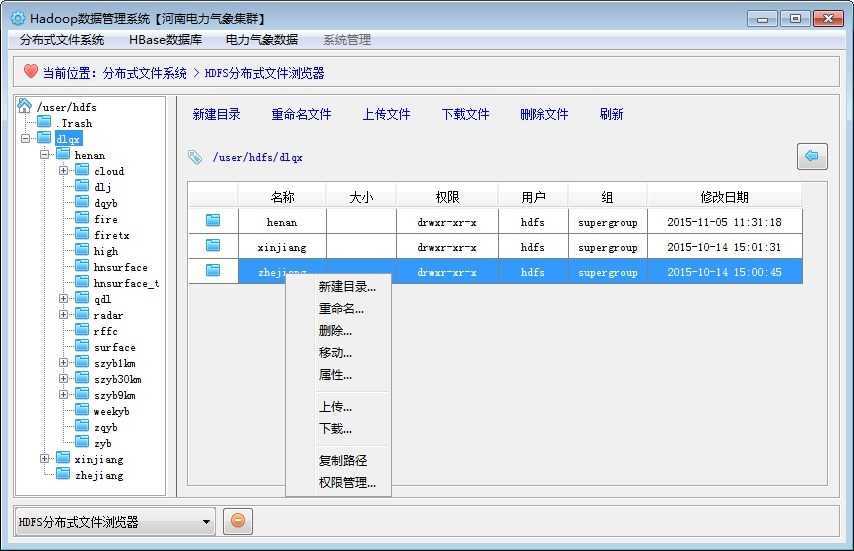The image size is (854, 551).
Task: Click the hnsurface folder icon in tree
Action: tap(82, 266)
